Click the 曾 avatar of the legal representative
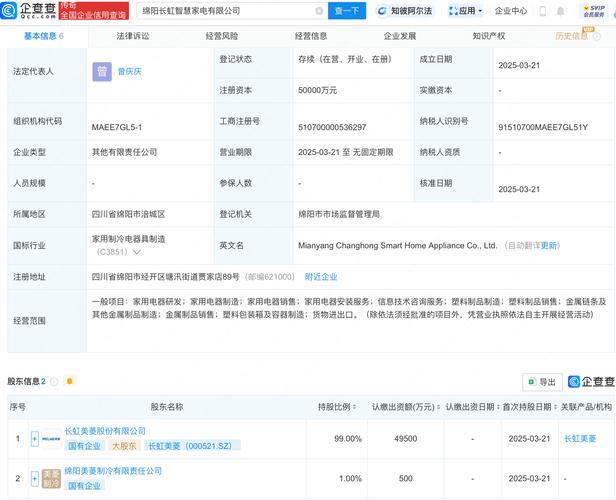 [x=102, y=71]
